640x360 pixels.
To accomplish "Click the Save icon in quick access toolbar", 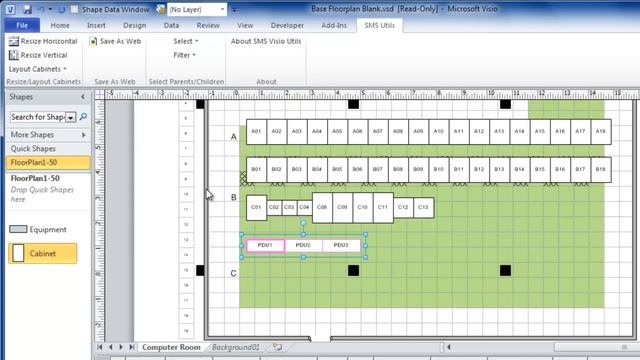I will (27, 9).
